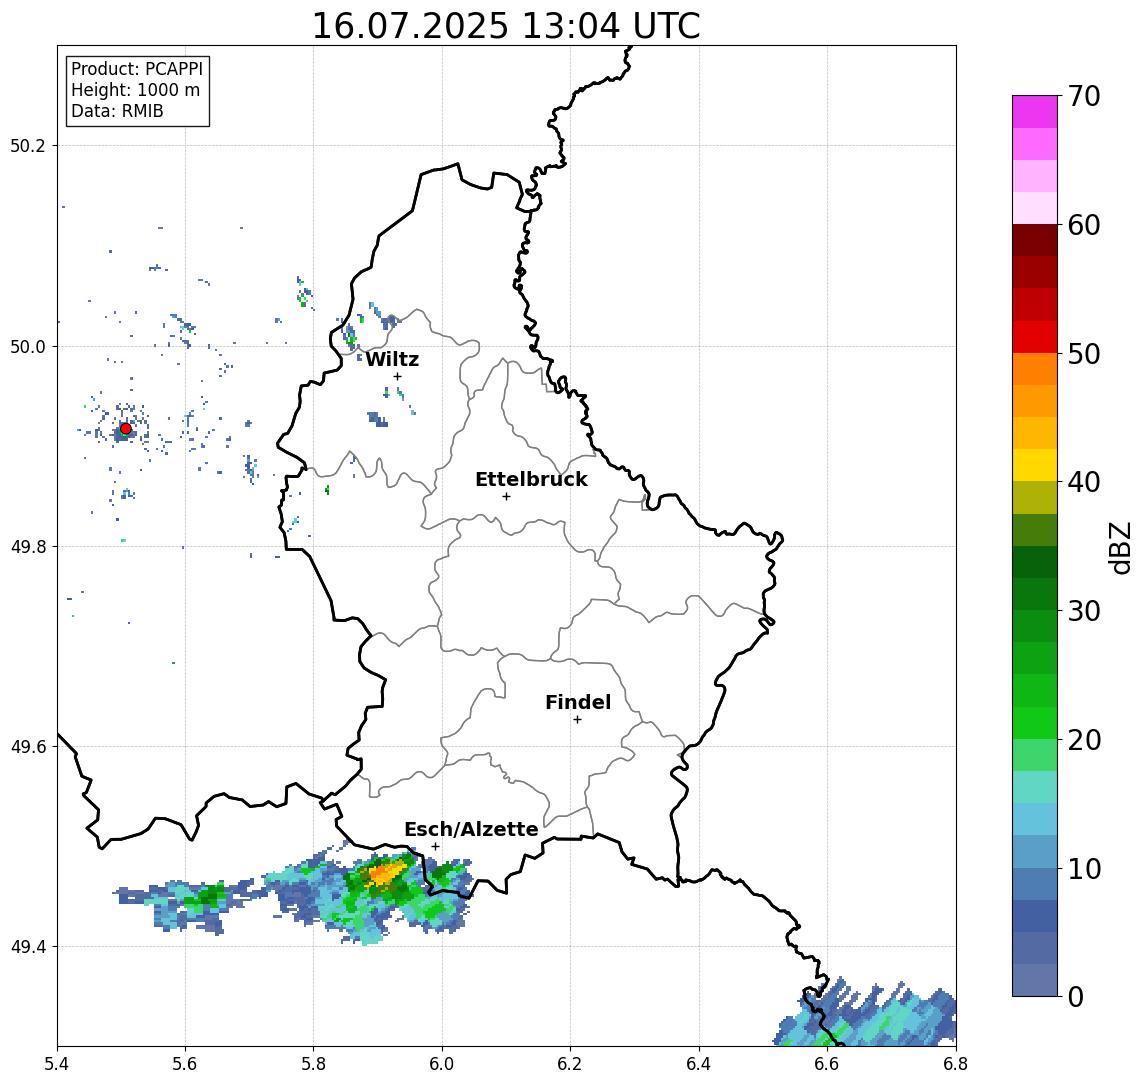Image resolution: width=1145 pixels, height=1084 pixels.
Task: Click the longitude label 6.6
Action: click(827, 1064)
